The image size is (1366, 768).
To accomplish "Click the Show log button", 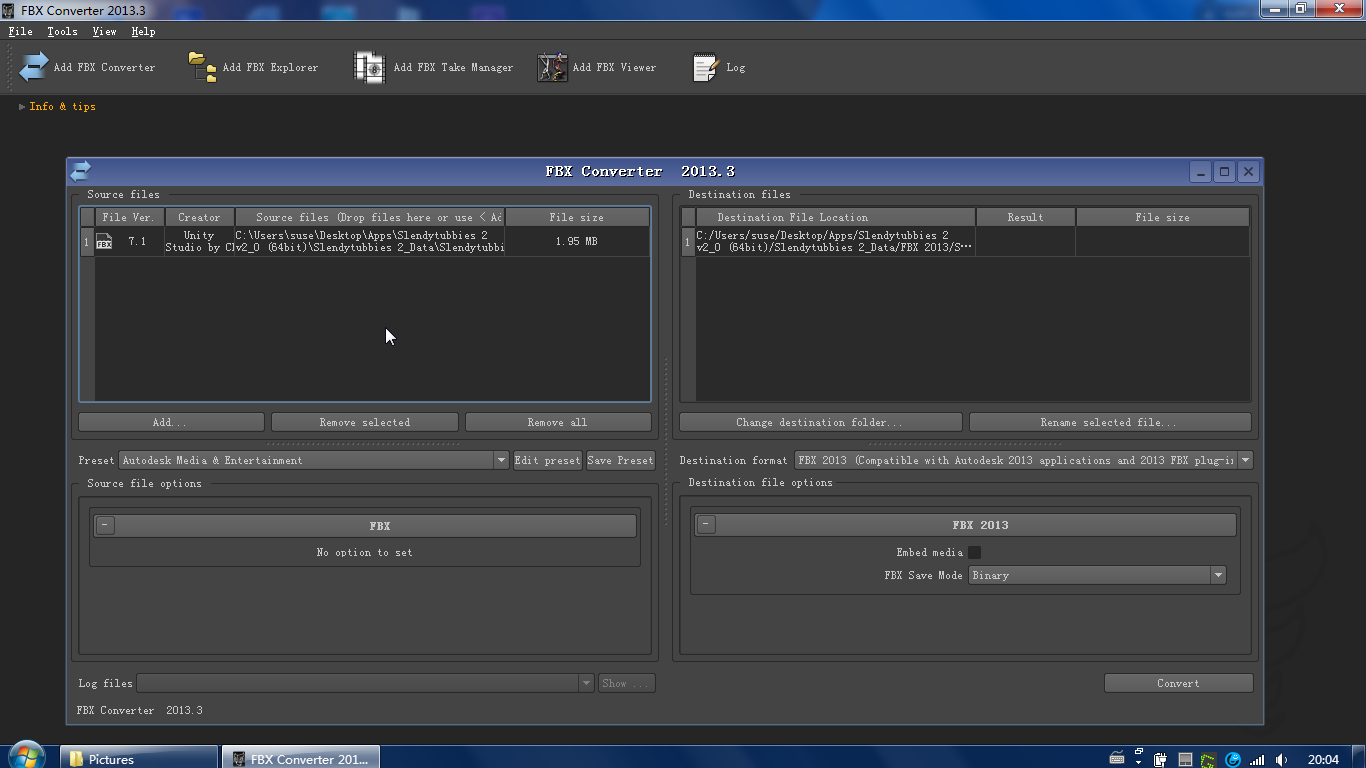I will coord(627,683).
